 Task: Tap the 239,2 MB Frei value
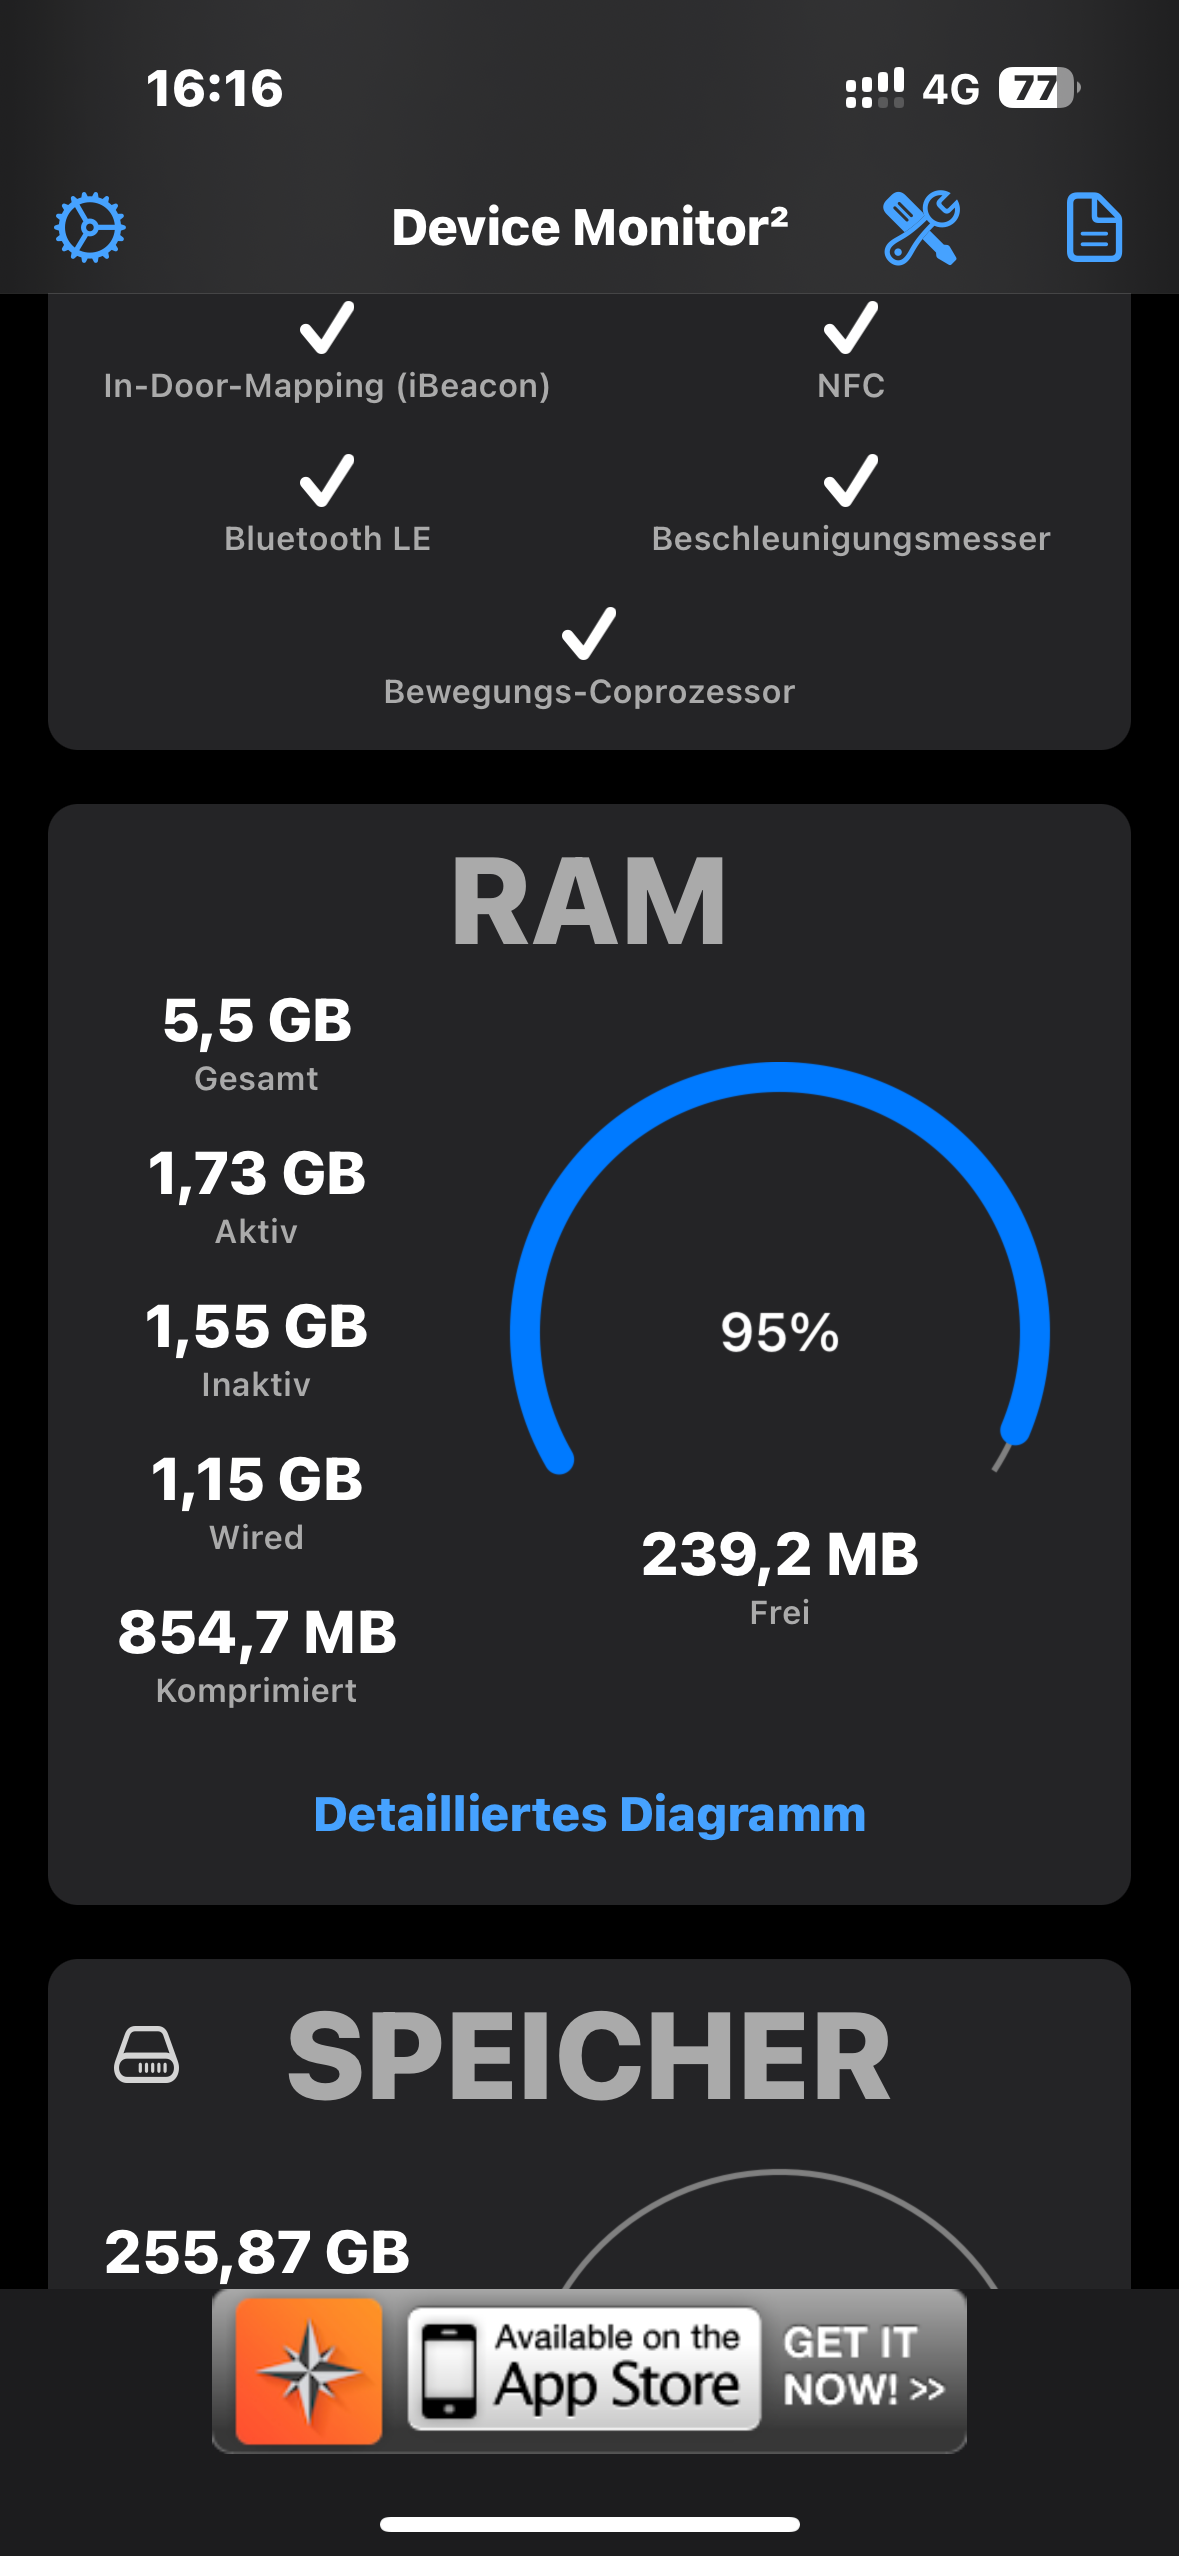[780, 1555]
